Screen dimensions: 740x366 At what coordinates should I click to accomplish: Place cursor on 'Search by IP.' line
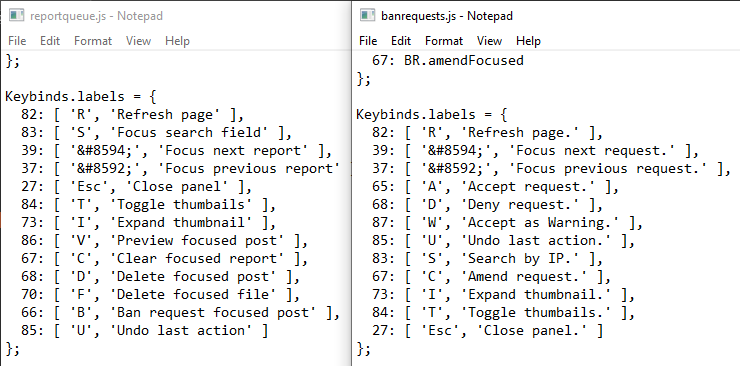pyautogui.click(x=487, y=258)
